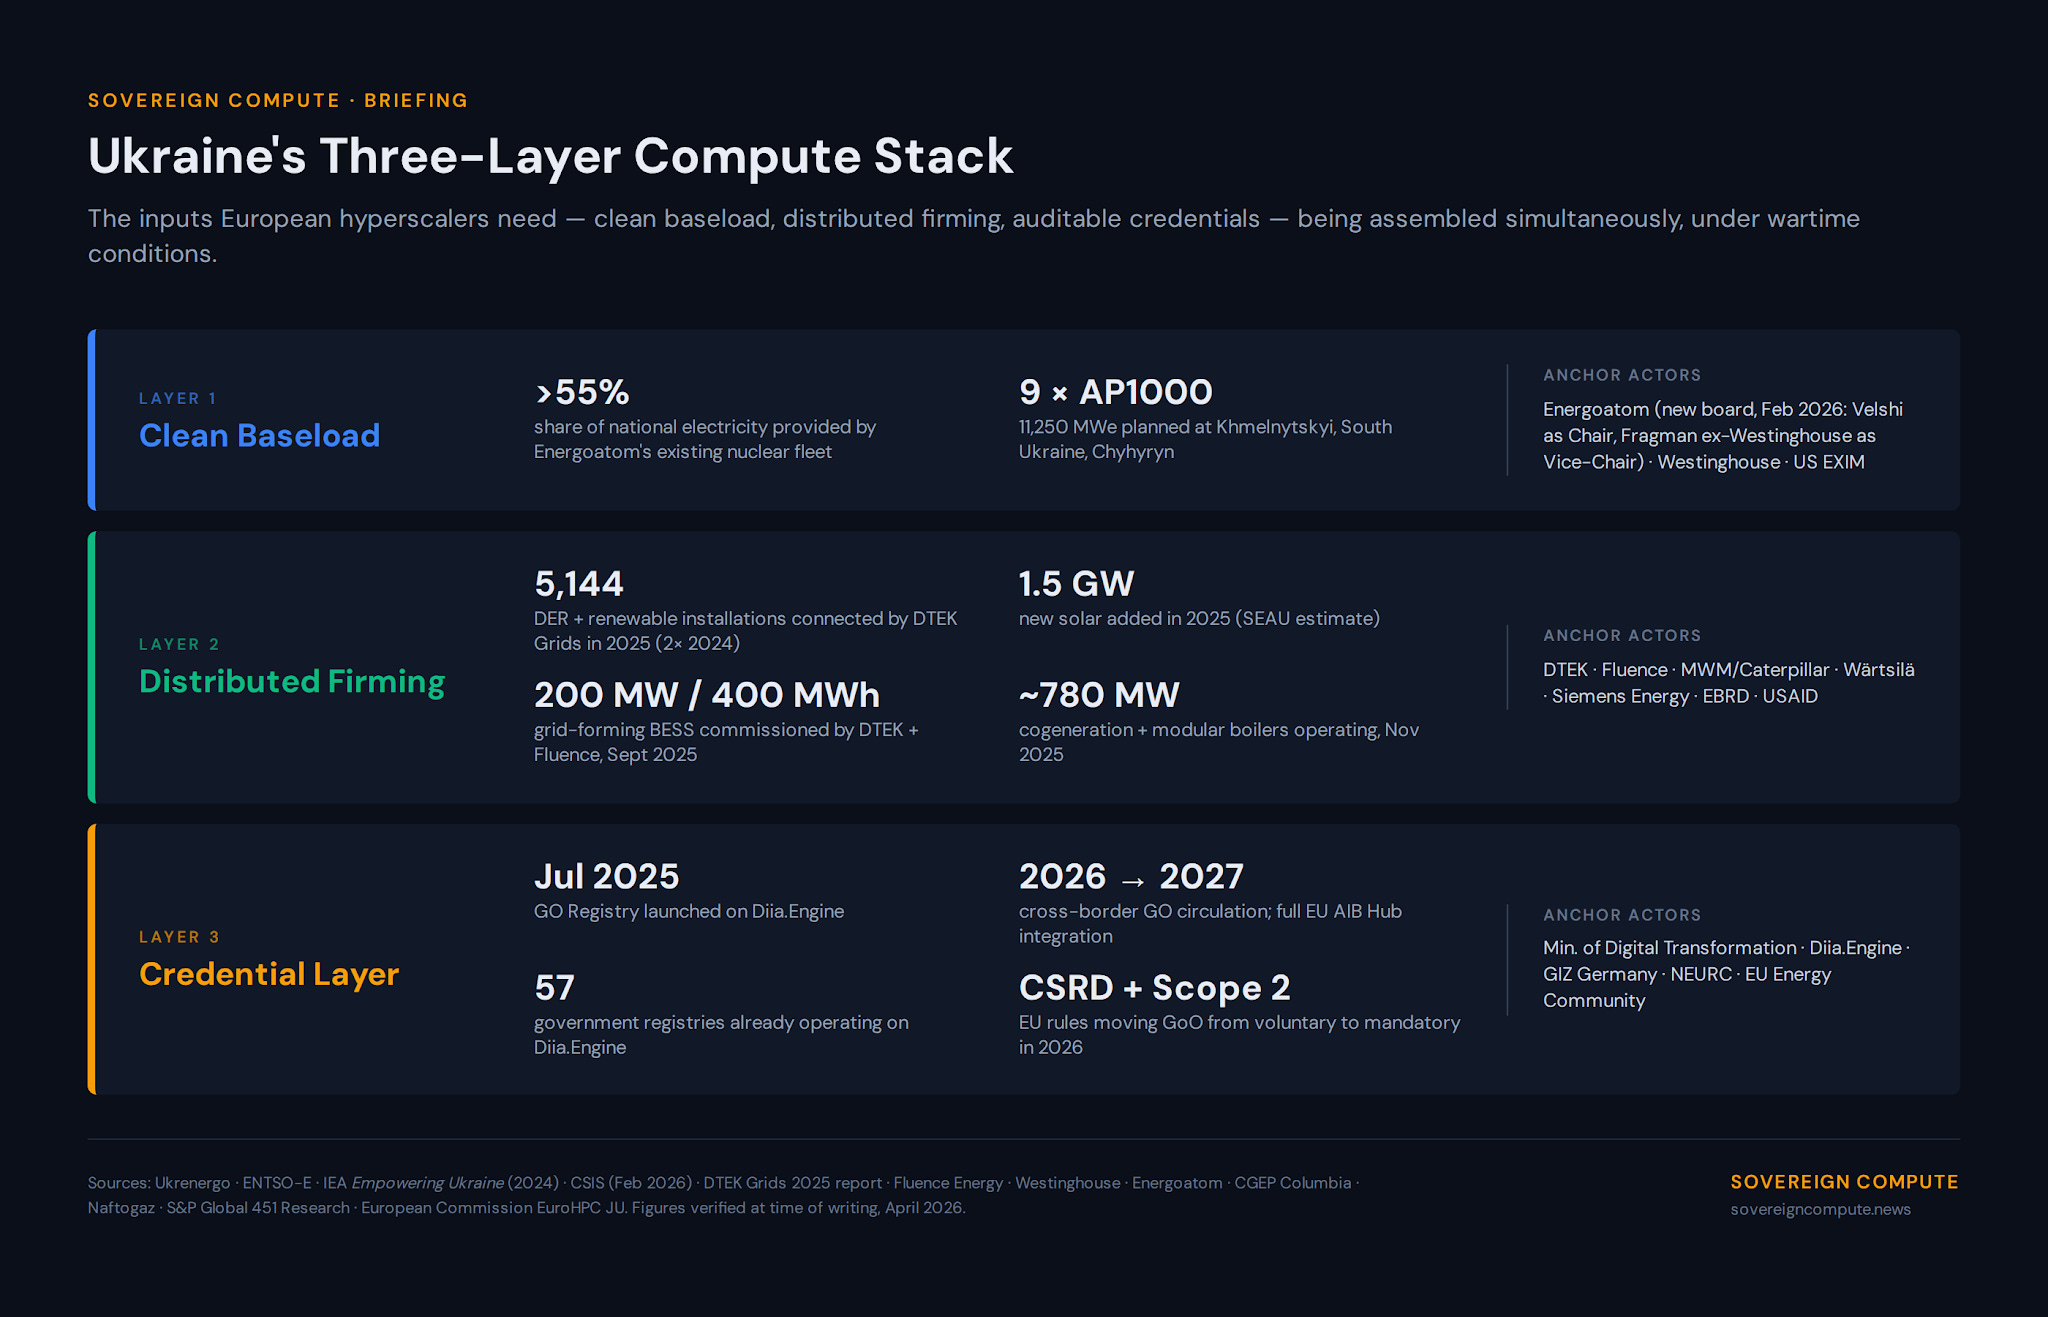Click Anchor Actors label in Layer 1

click(1621, 375)
